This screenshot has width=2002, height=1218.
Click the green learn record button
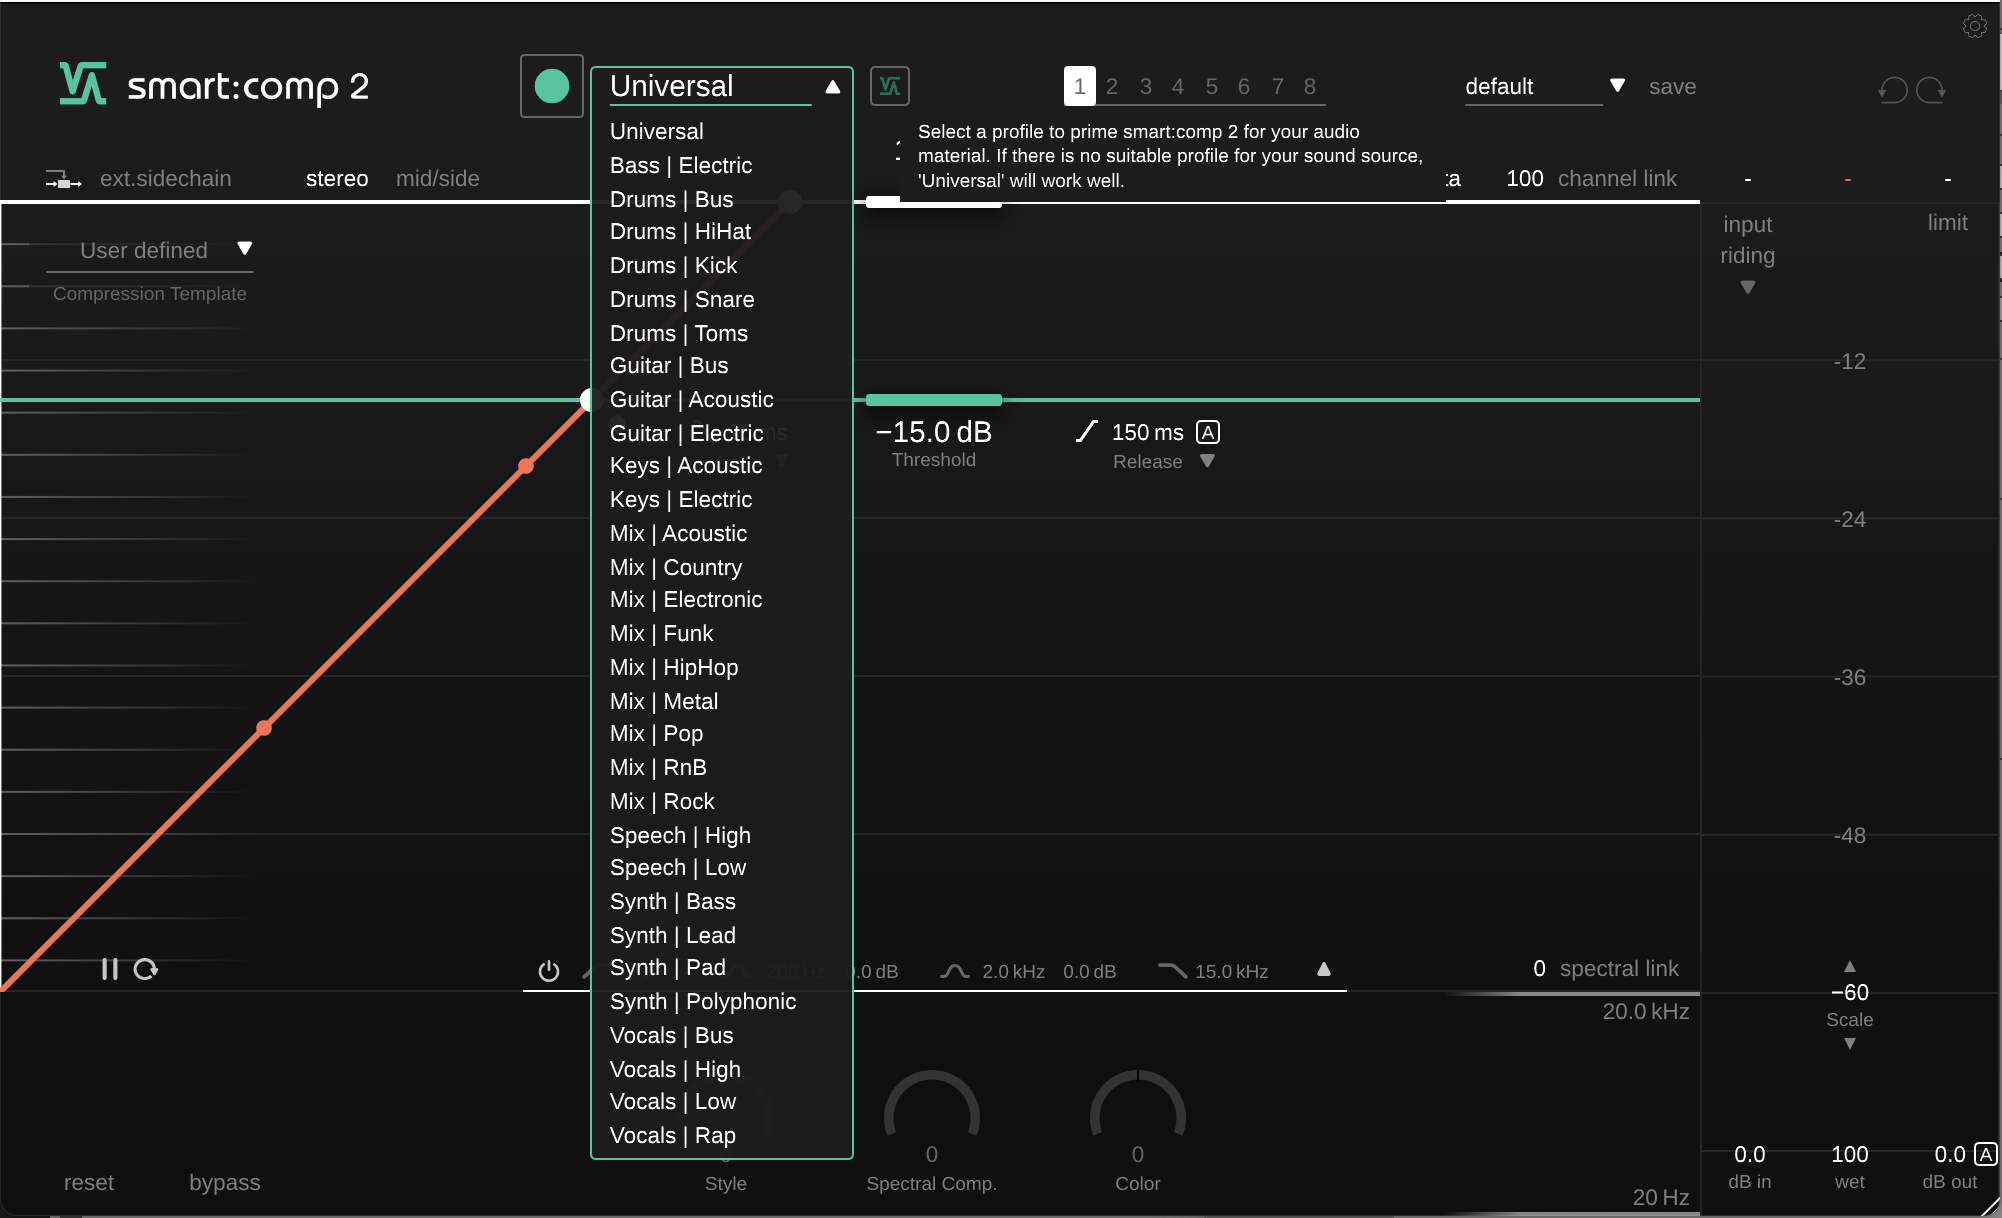pyautogui.click(x=551, y=86)
